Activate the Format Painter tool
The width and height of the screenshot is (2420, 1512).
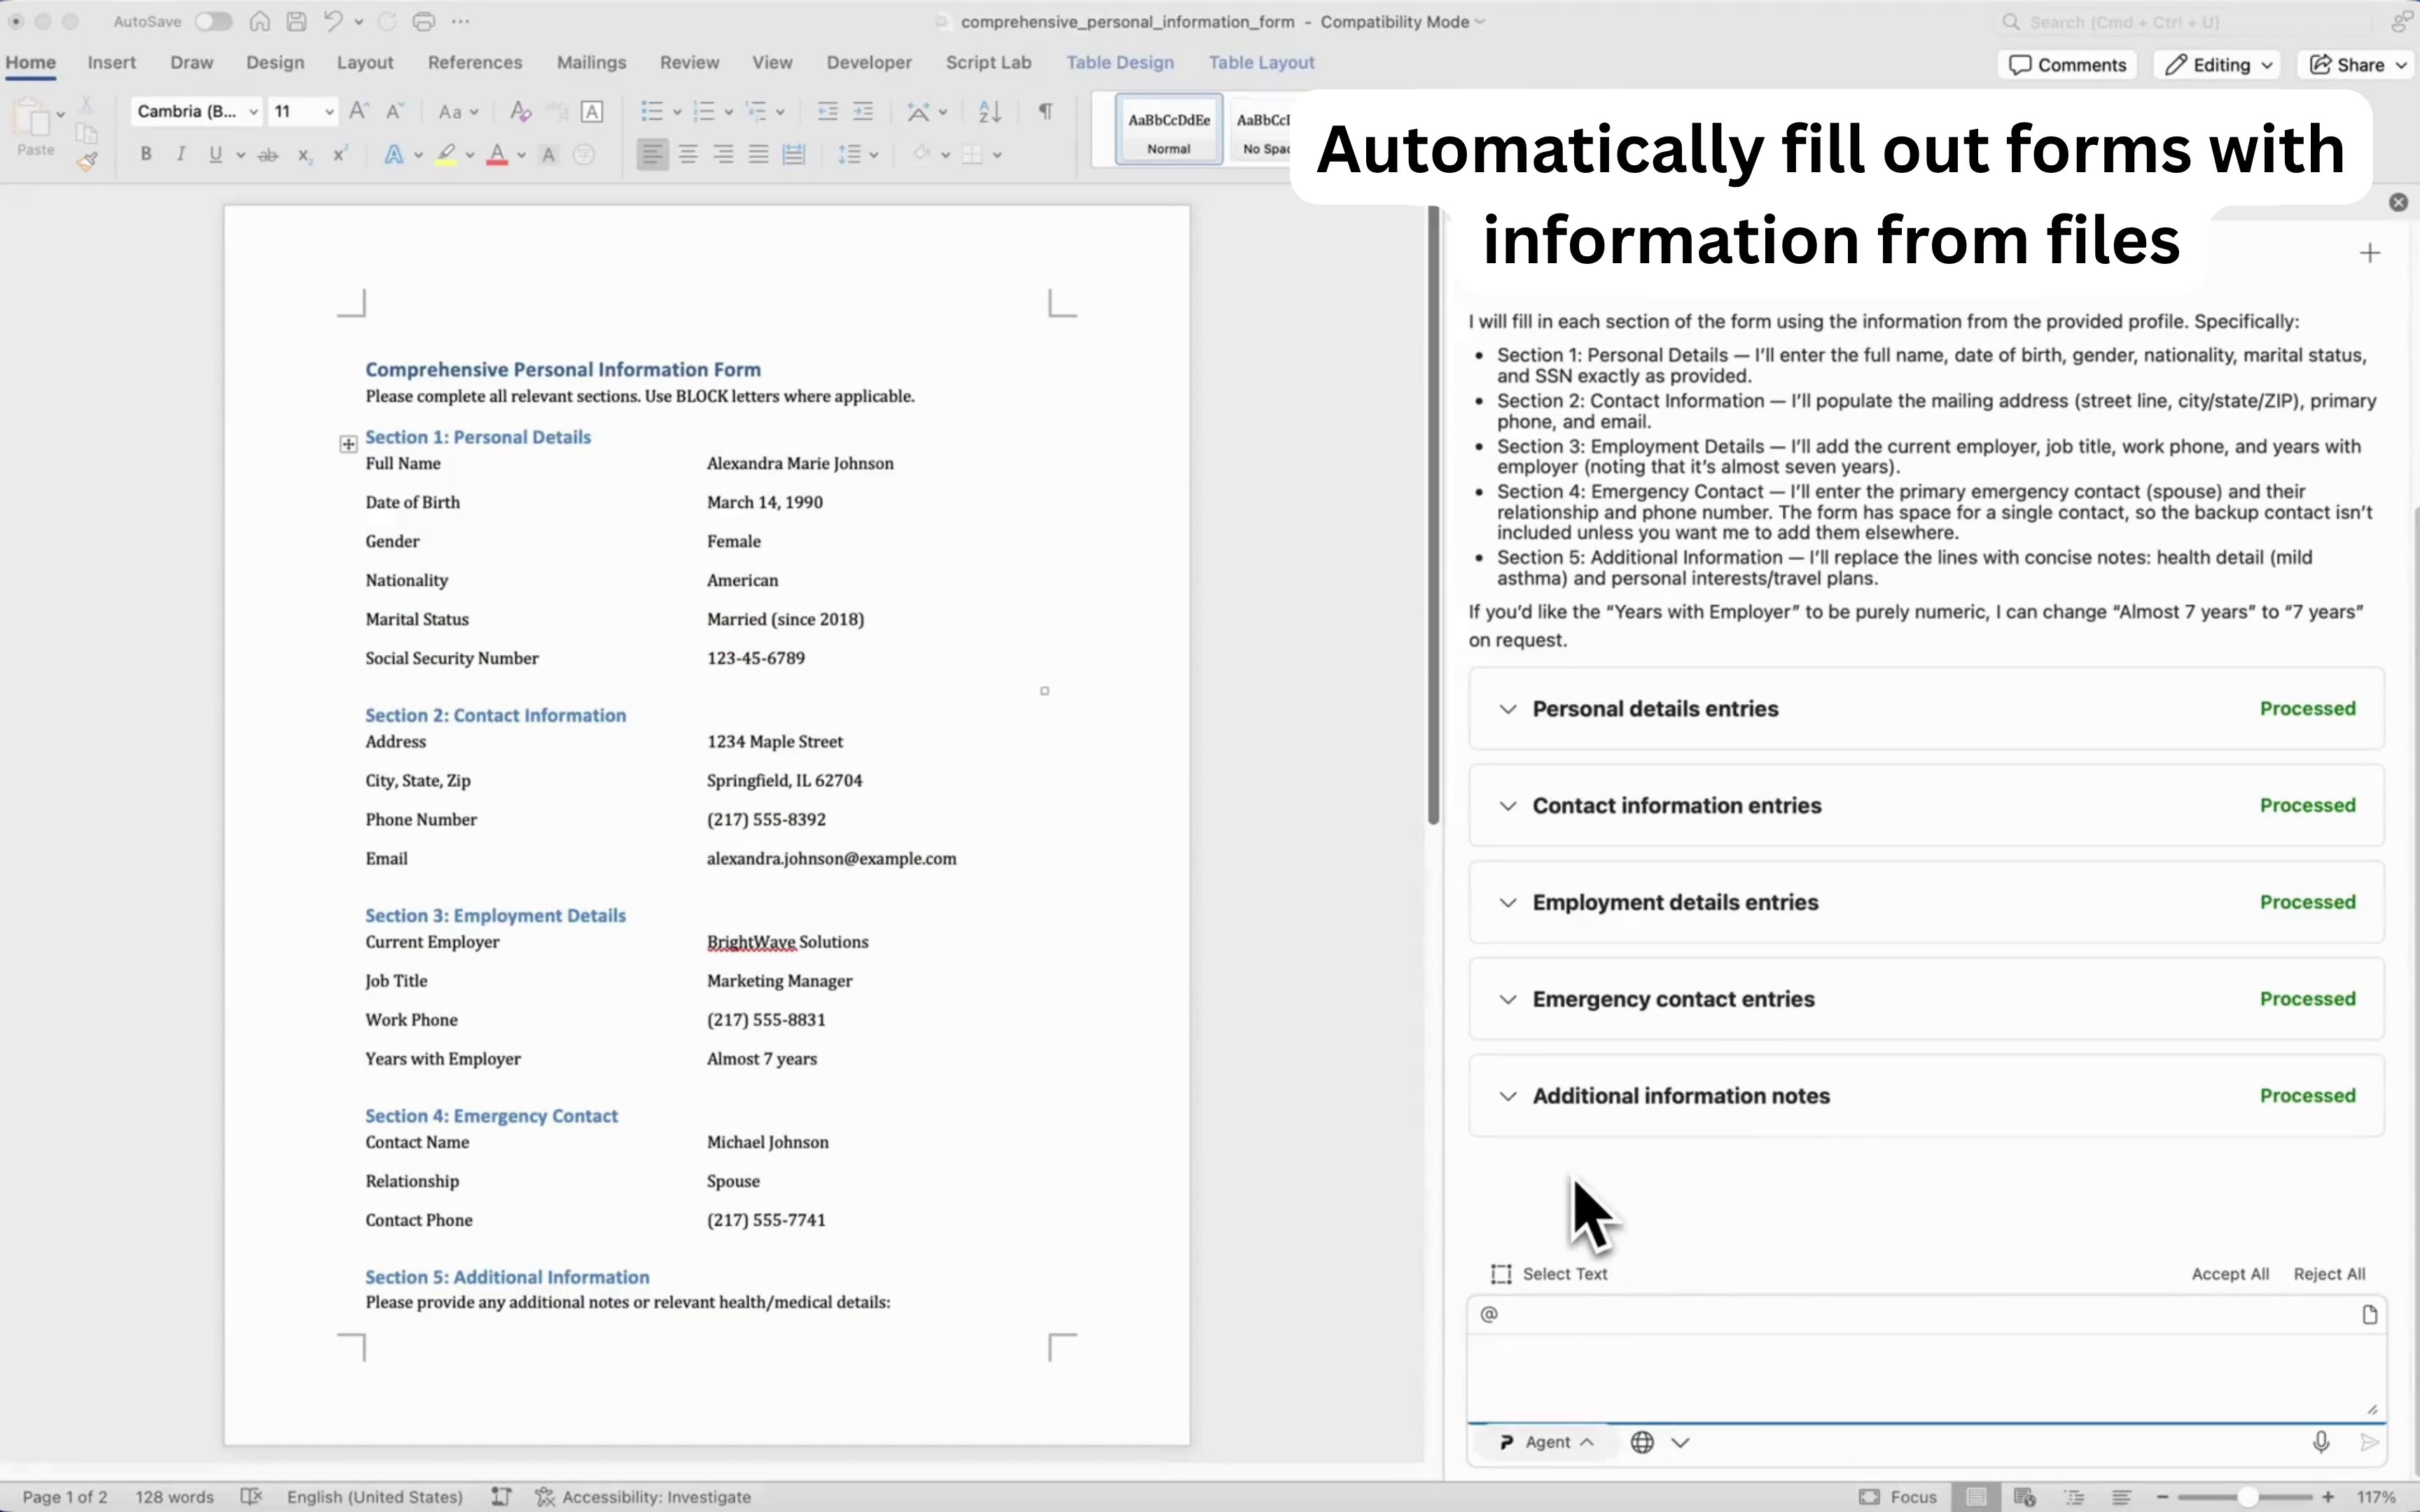88,161
